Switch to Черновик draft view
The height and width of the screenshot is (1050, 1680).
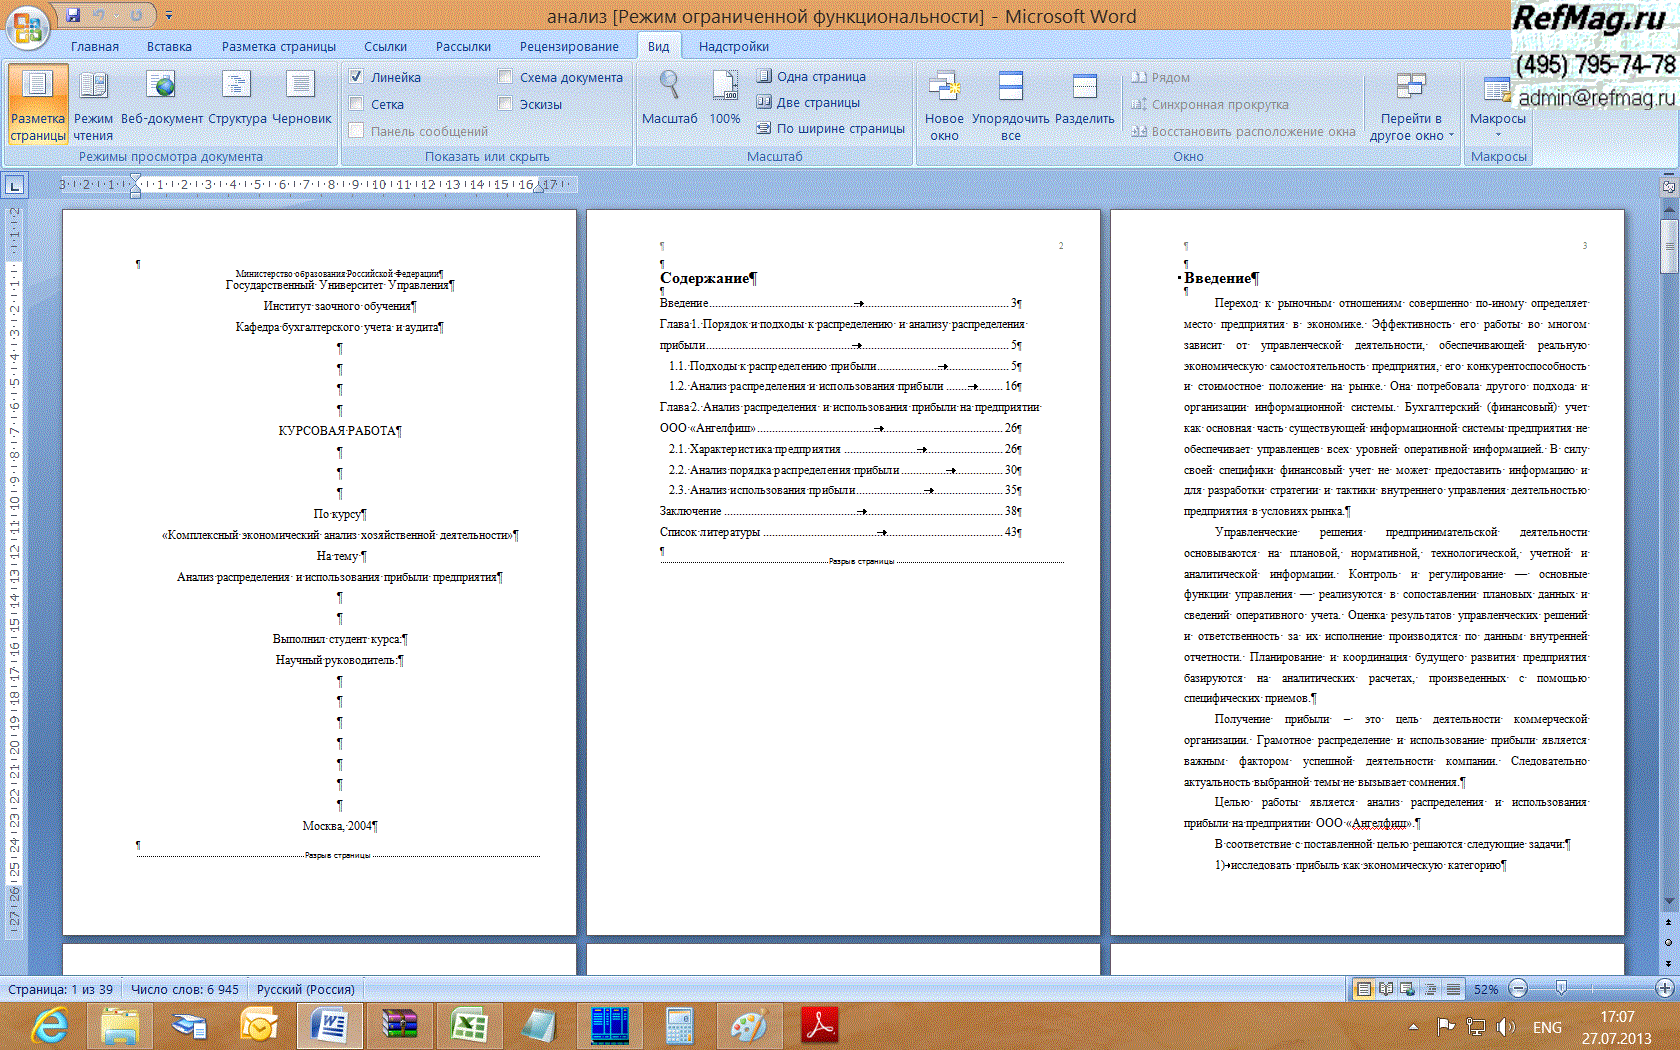301,98
